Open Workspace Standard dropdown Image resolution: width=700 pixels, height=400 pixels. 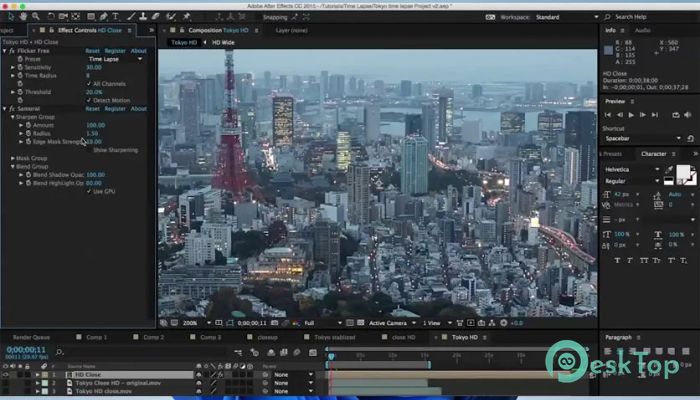(567, 17)
